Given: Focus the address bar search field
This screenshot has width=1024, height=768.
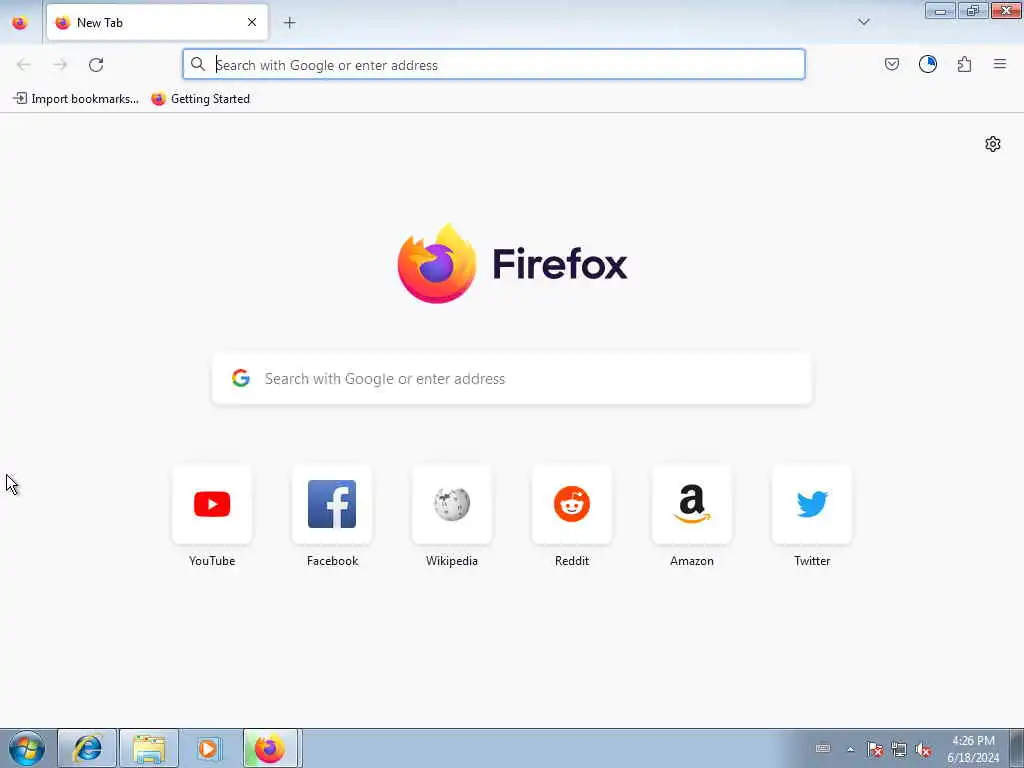Looking at the screenshot, I should coord(494,65).
